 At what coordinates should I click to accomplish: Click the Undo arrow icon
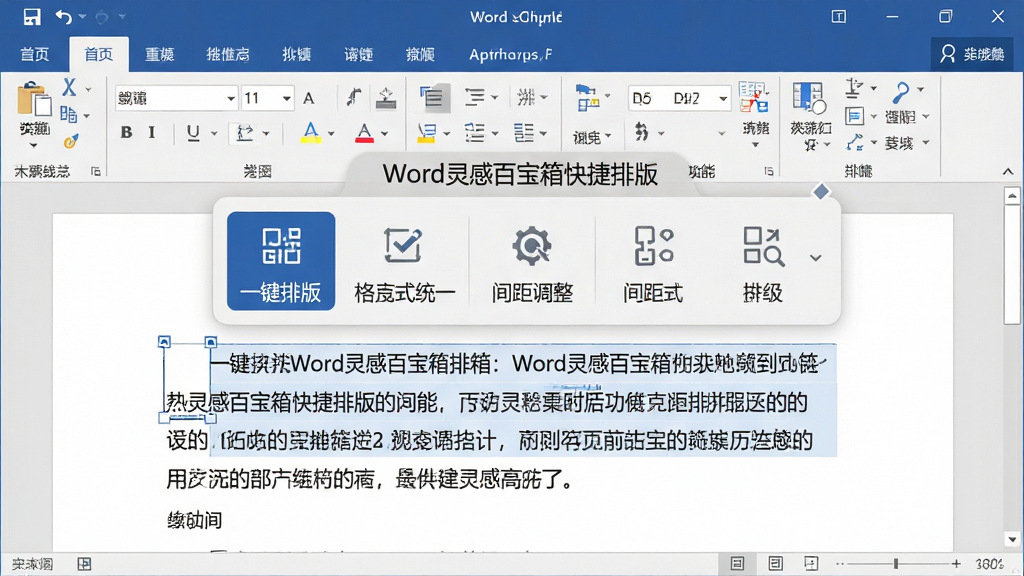click(63, 16)
